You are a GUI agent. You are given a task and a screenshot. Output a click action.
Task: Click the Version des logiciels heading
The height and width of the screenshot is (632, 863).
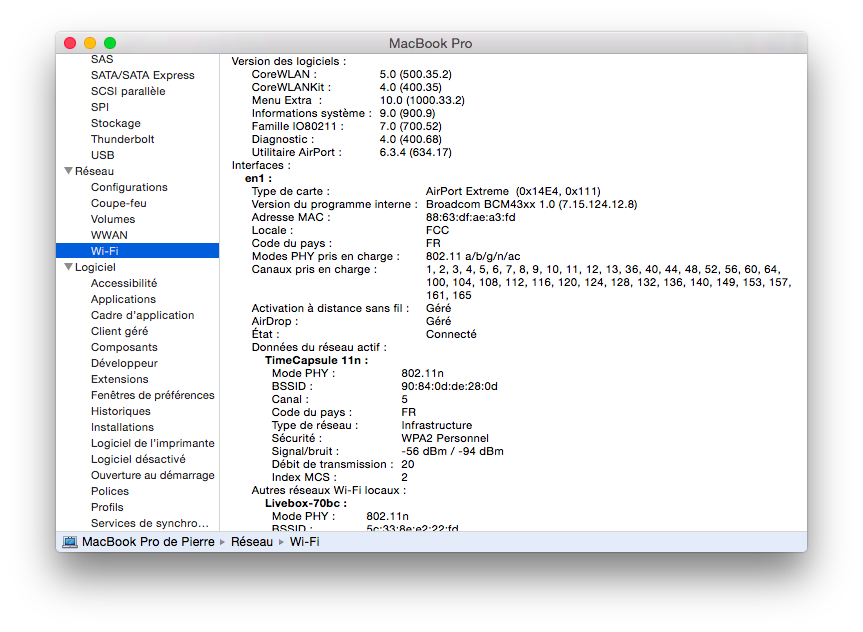pos(289,61)
